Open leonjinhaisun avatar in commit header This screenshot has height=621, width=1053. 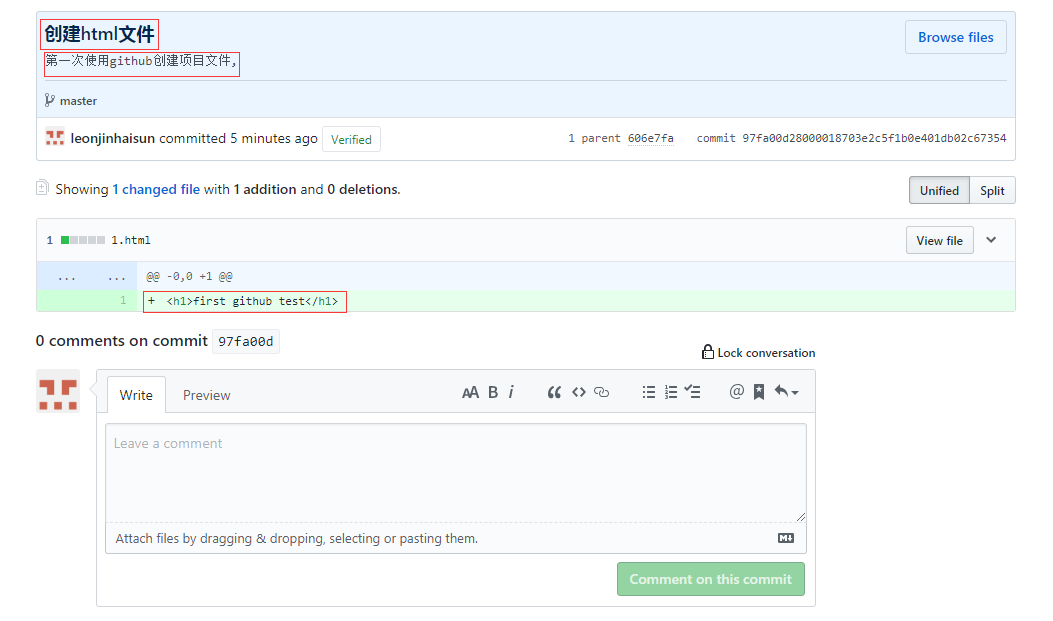coord(55,137)
